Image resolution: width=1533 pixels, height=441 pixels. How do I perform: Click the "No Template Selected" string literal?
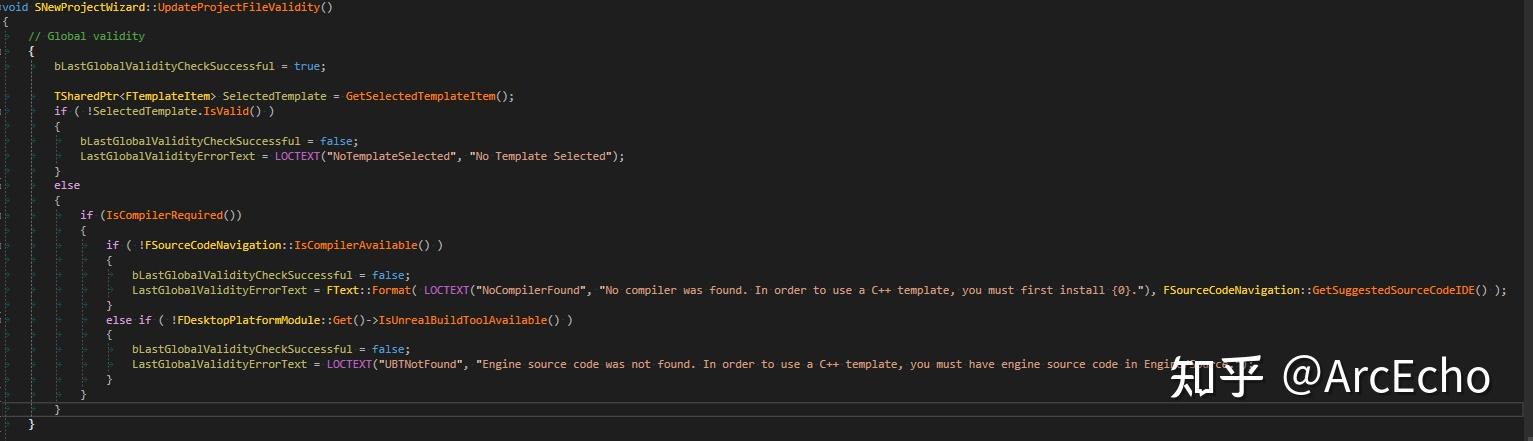coord(538,156)
